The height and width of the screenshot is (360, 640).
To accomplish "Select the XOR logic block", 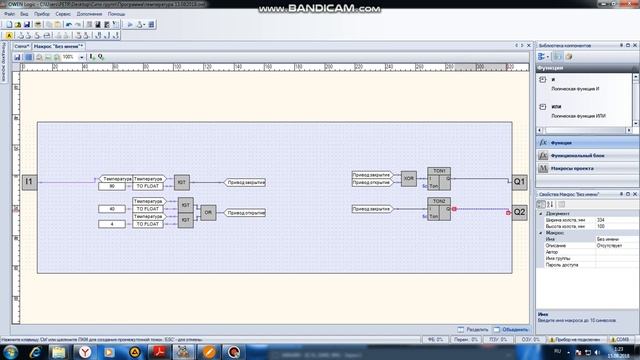I will (409, 178).
